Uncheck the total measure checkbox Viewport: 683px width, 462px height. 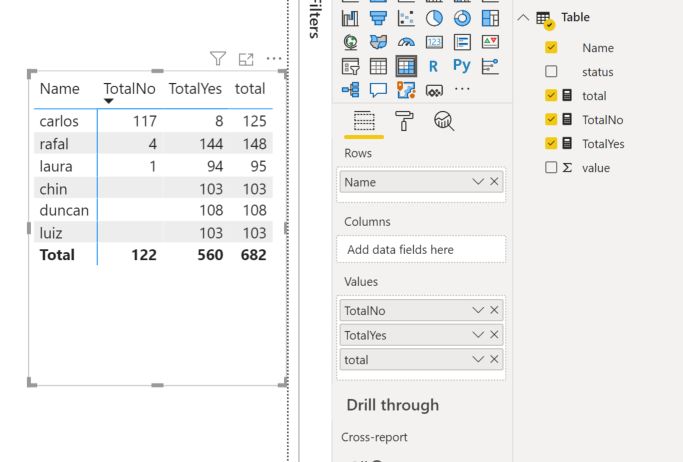click(551, 95)
